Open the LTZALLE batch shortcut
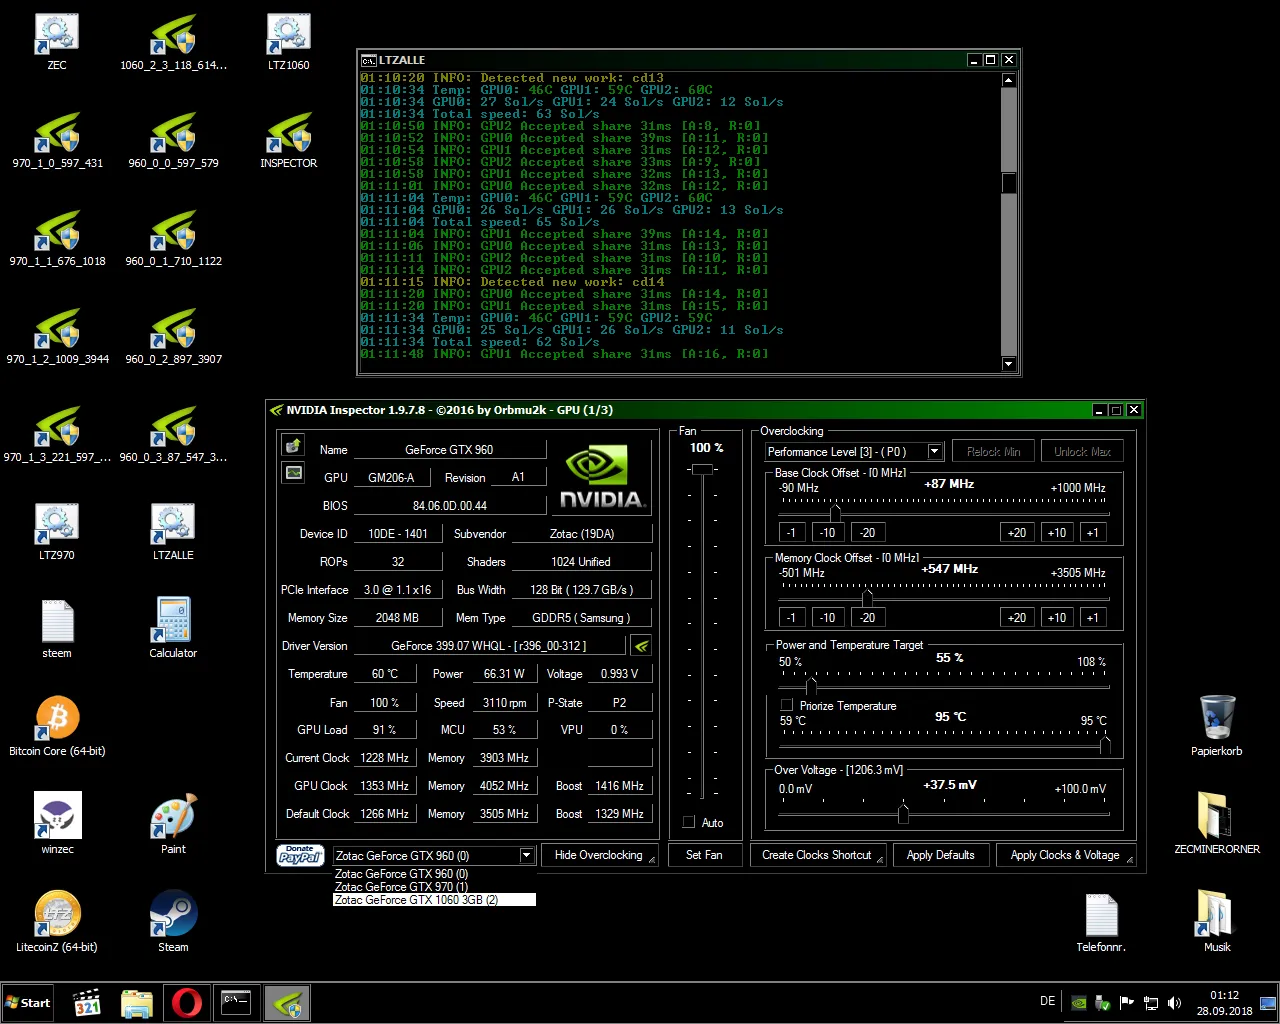Image resolution: width=1280 pixels, height=1024 pixels. click(173, 533)
